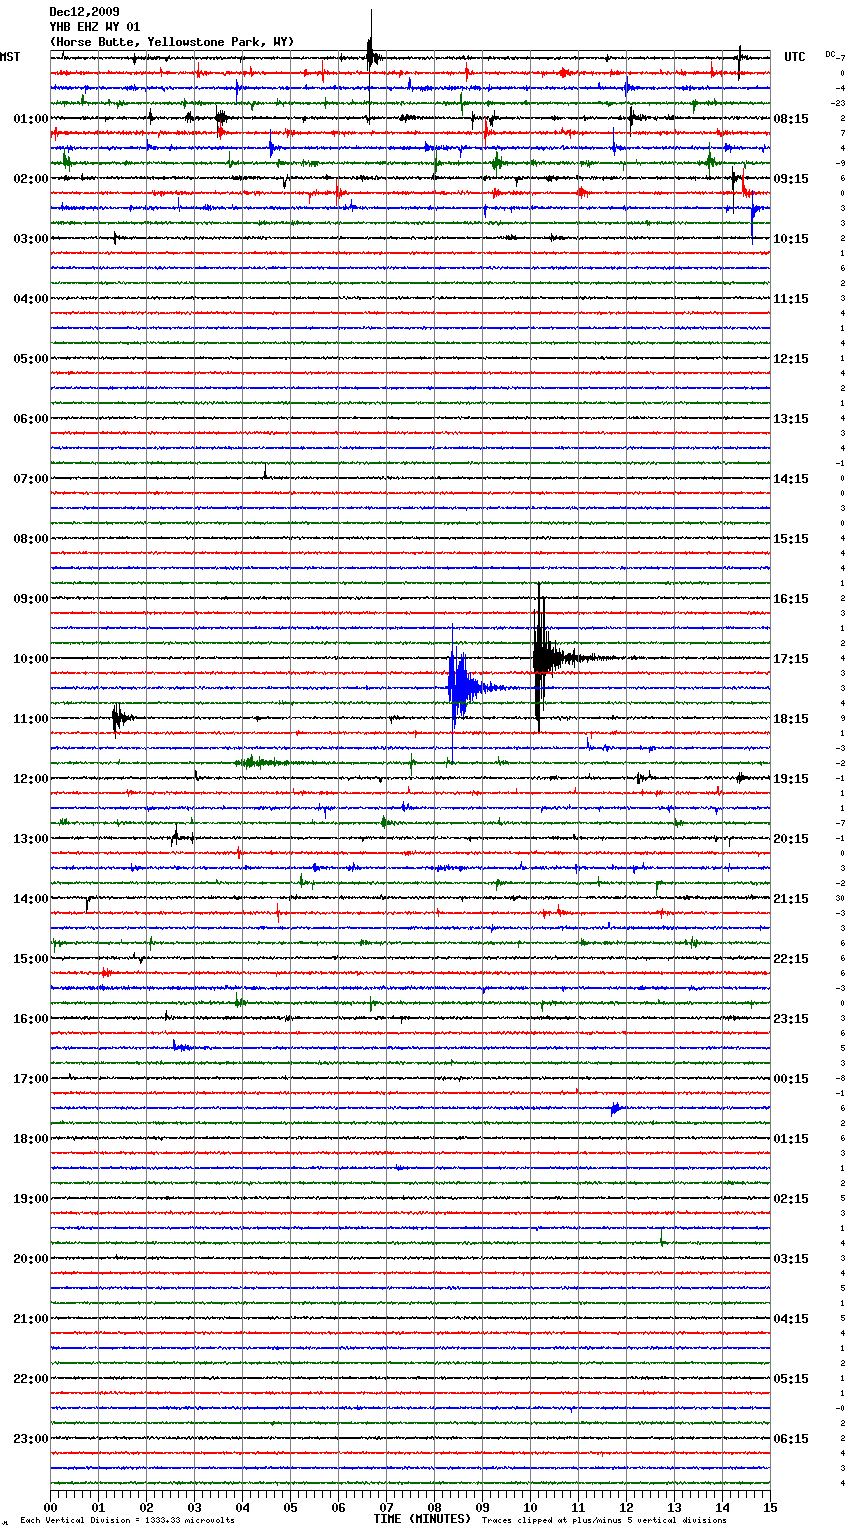
Task: Select the 03:00 MST hour label
Action: pyautogui.click(x=31, y=239)
